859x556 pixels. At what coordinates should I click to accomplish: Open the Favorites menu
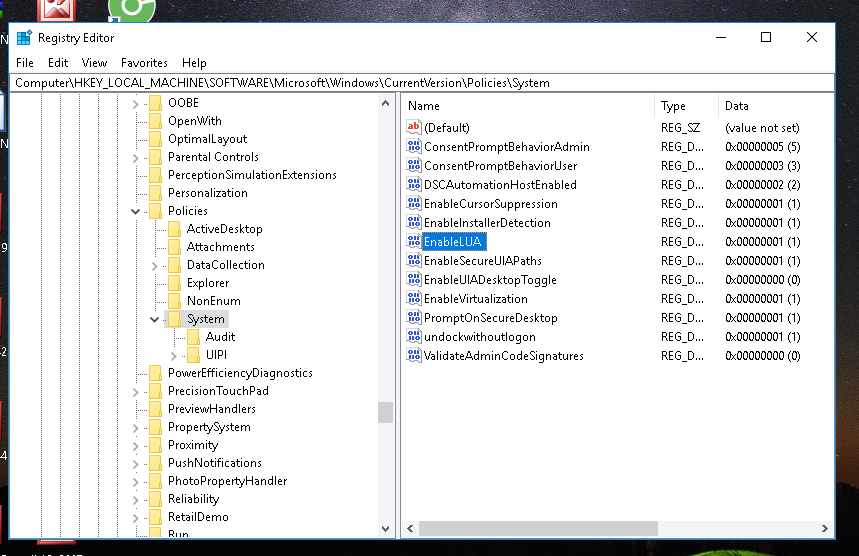click(x=144, y=63)
